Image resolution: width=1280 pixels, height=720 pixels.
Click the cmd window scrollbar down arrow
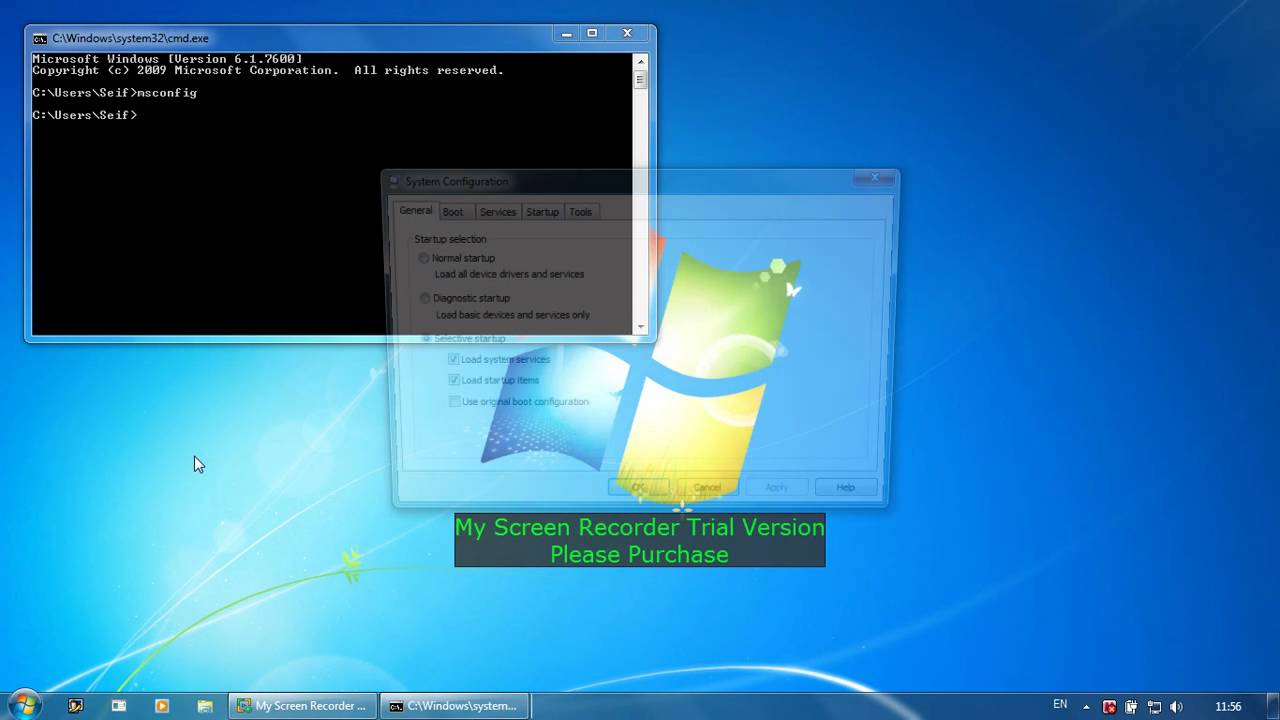tap(640, 327)
